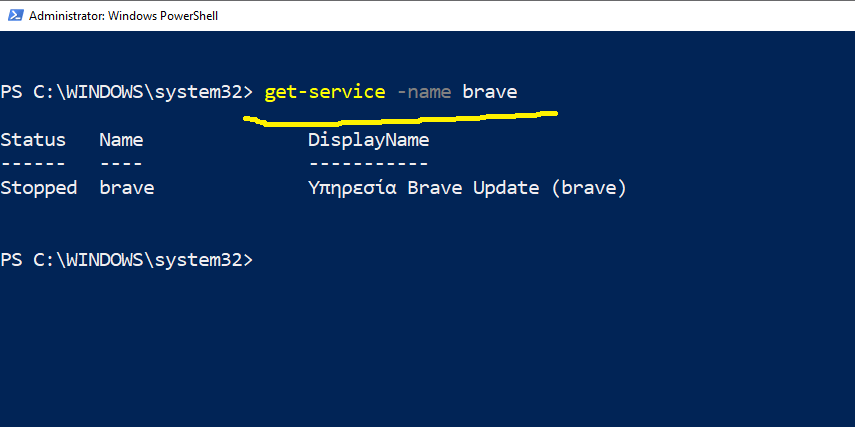Click the 'Administrator: Windows PowerShell' window title
Image resolution: width=855 pixels, height=427 pixels.
pyautogui.click(x=124, y=16)
